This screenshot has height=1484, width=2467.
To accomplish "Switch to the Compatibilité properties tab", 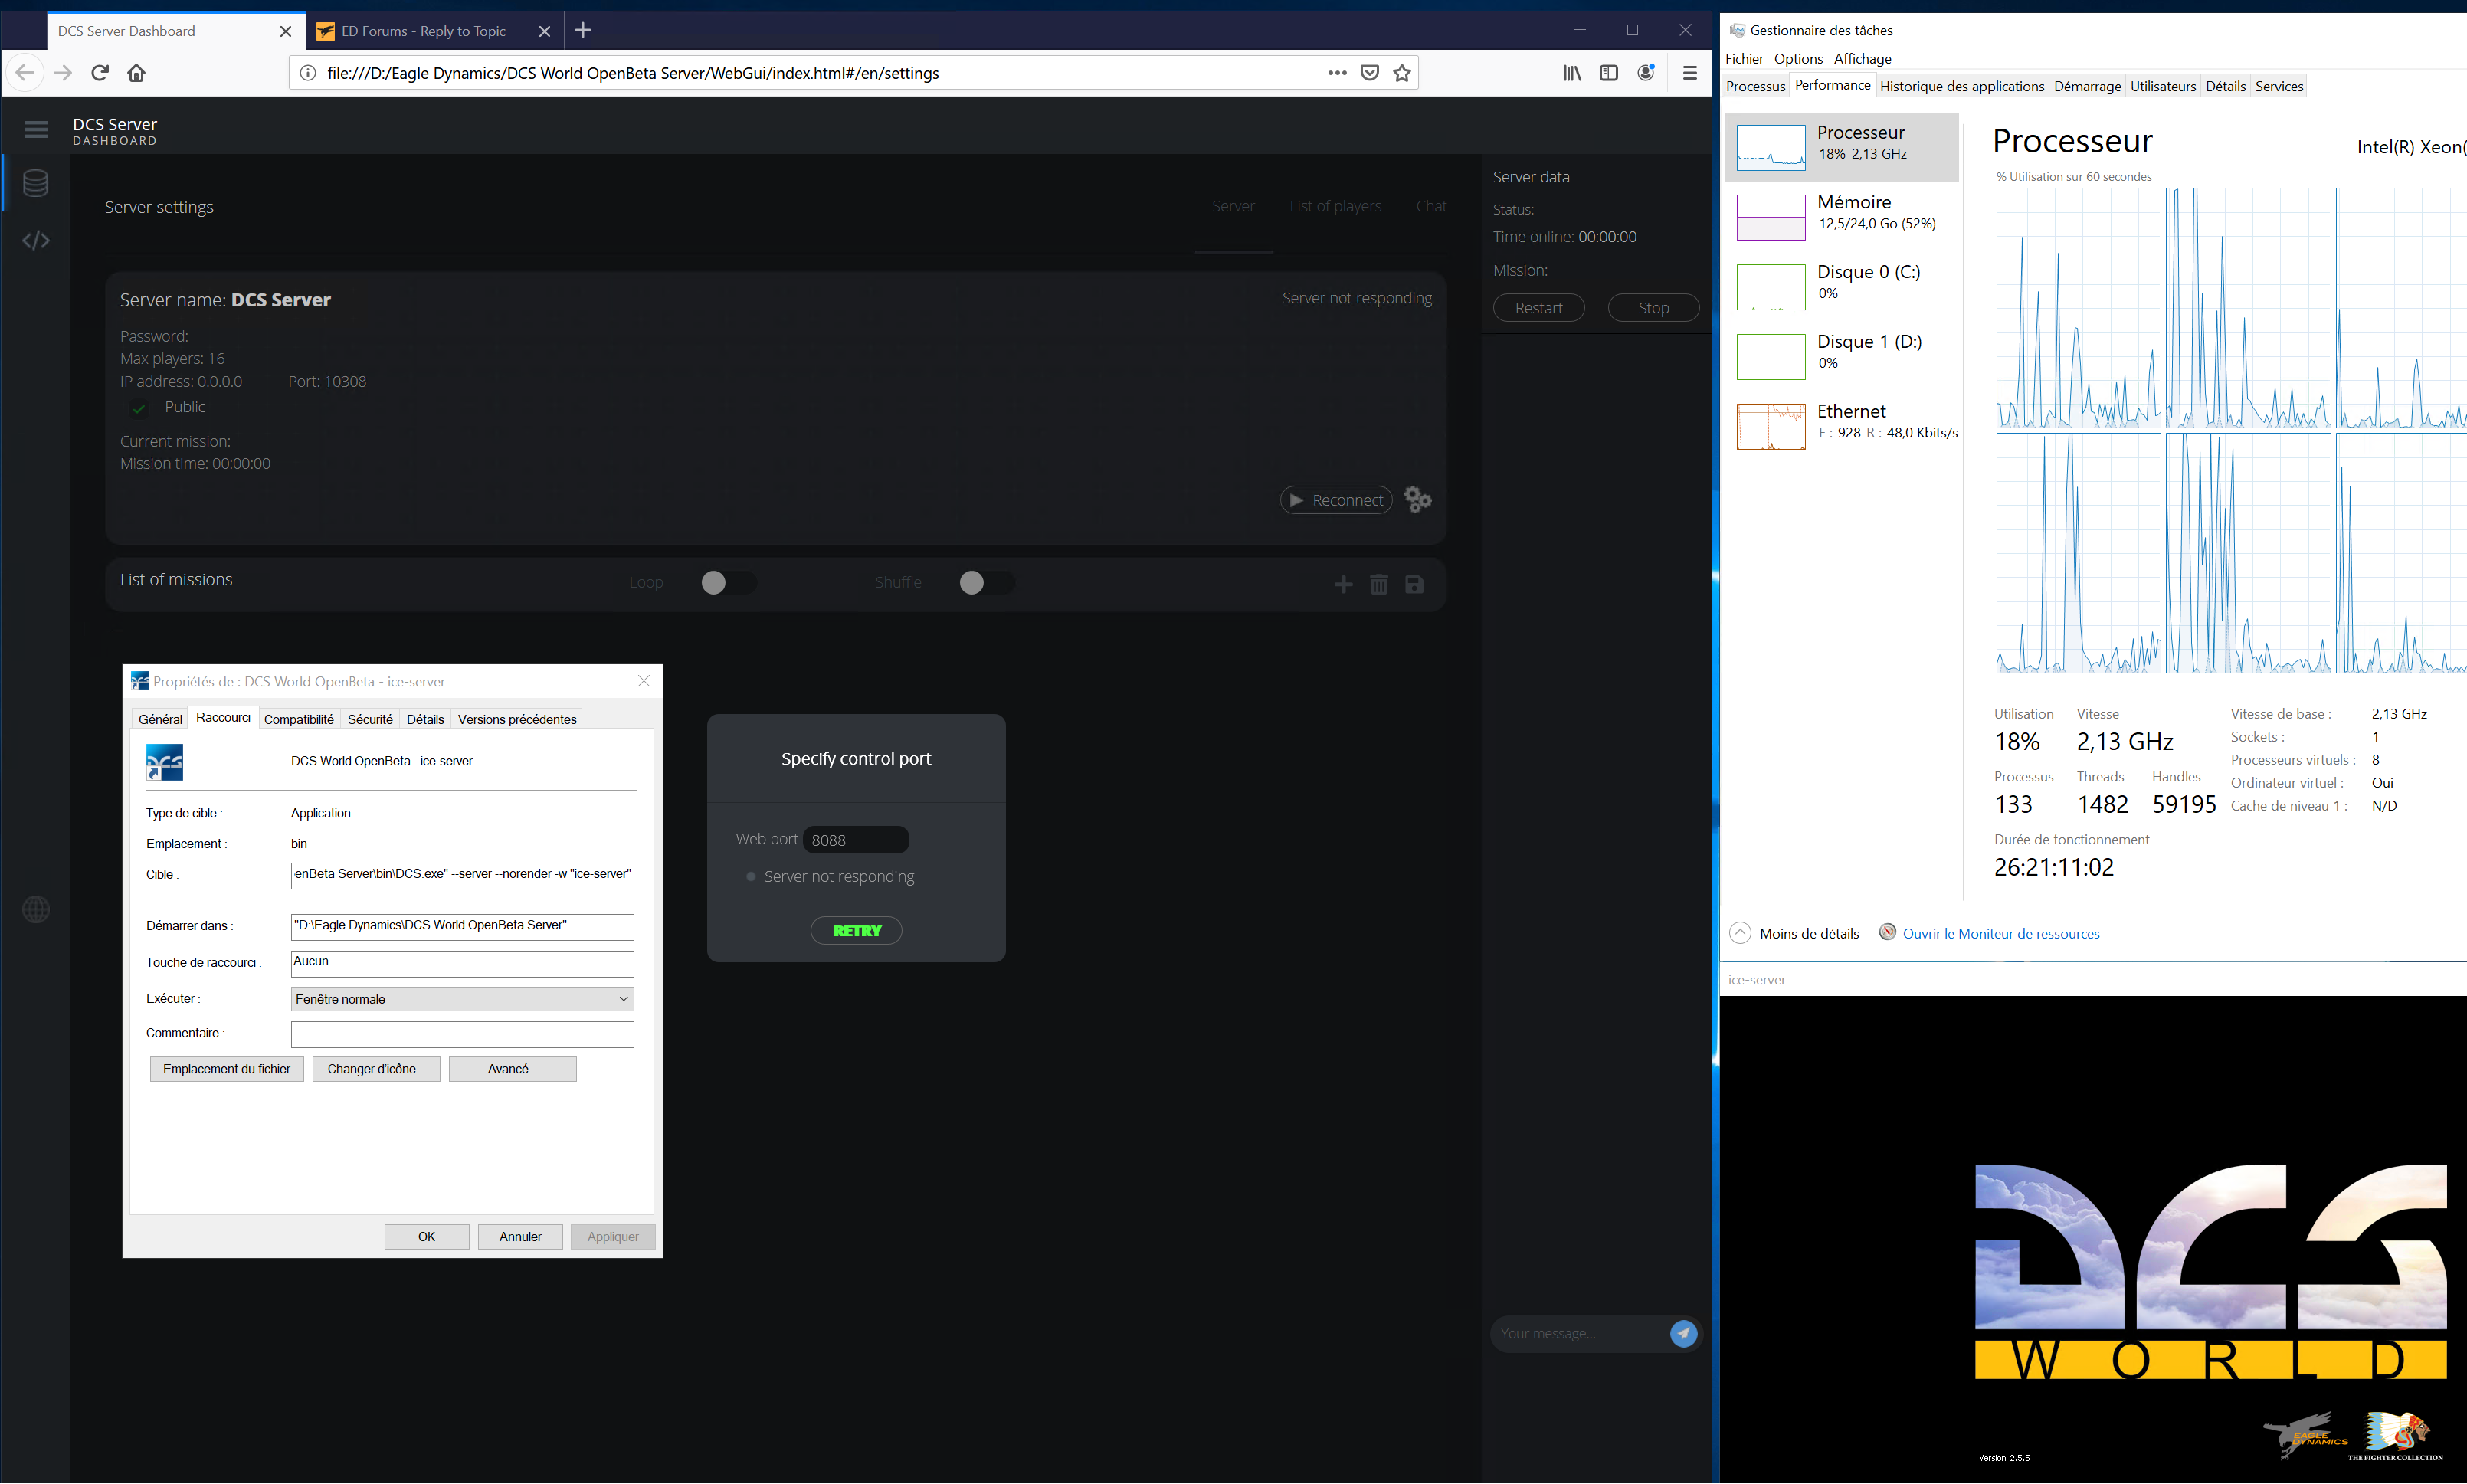I will tap(299, 719).
